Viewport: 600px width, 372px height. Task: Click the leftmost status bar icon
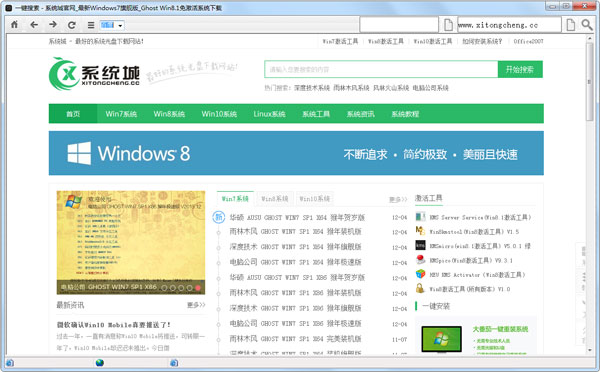(x=10, y=362)
